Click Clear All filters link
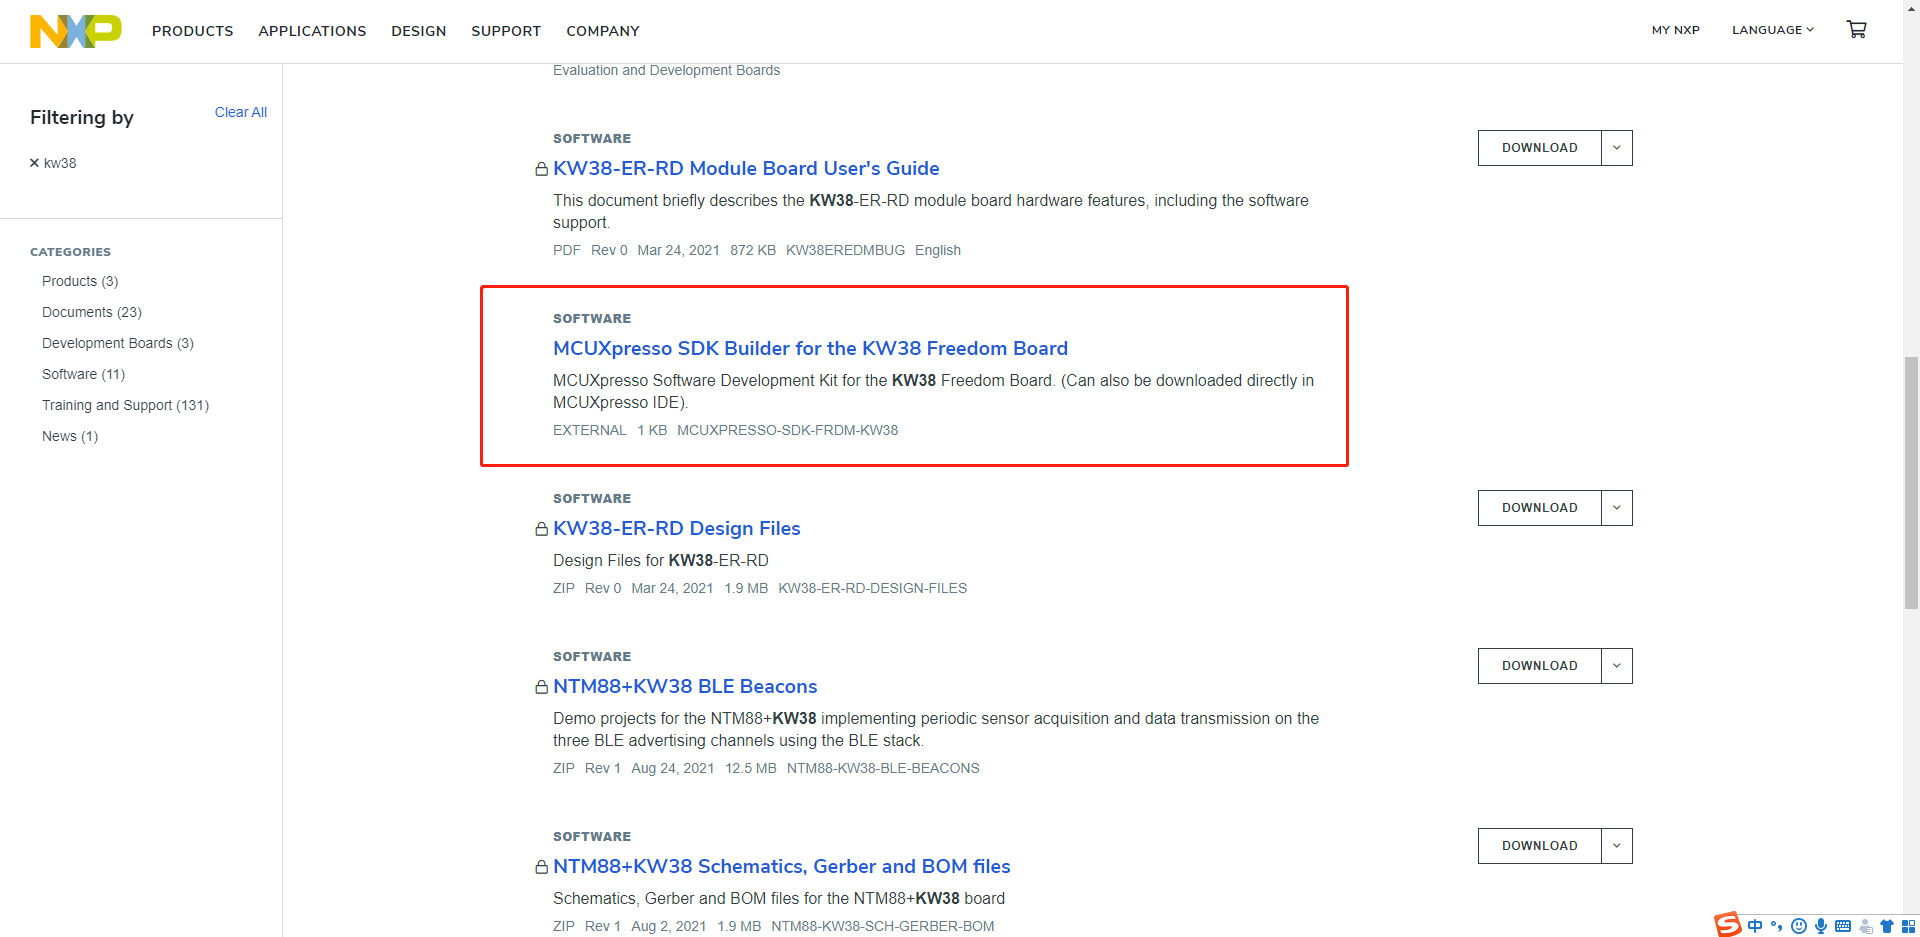The image size is (1920, 937). [241, 112]
